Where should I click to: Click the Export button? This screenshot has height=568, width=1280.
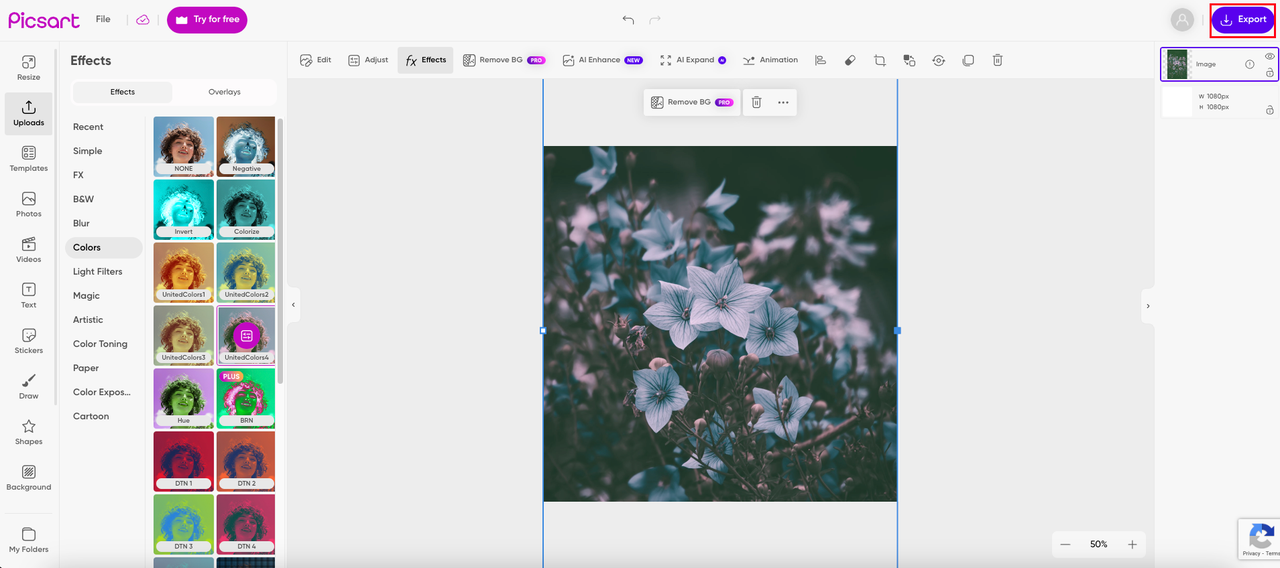[x=1242, y=20]
